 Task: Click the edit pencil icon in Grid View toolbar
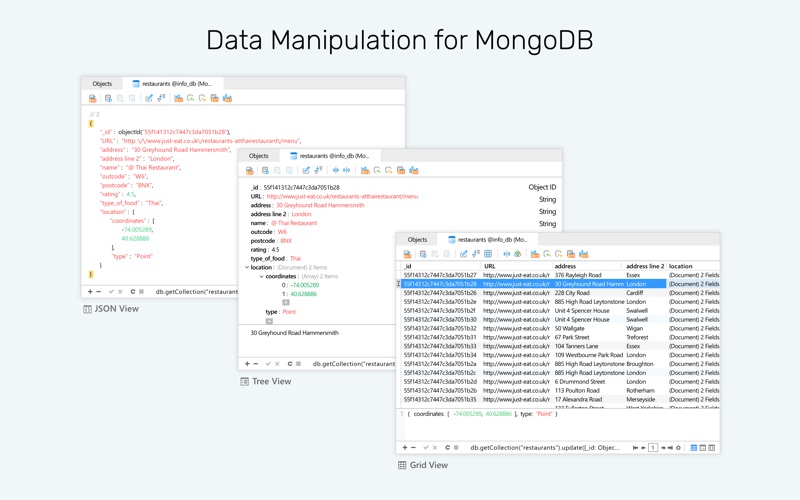(x=464, y=254)
